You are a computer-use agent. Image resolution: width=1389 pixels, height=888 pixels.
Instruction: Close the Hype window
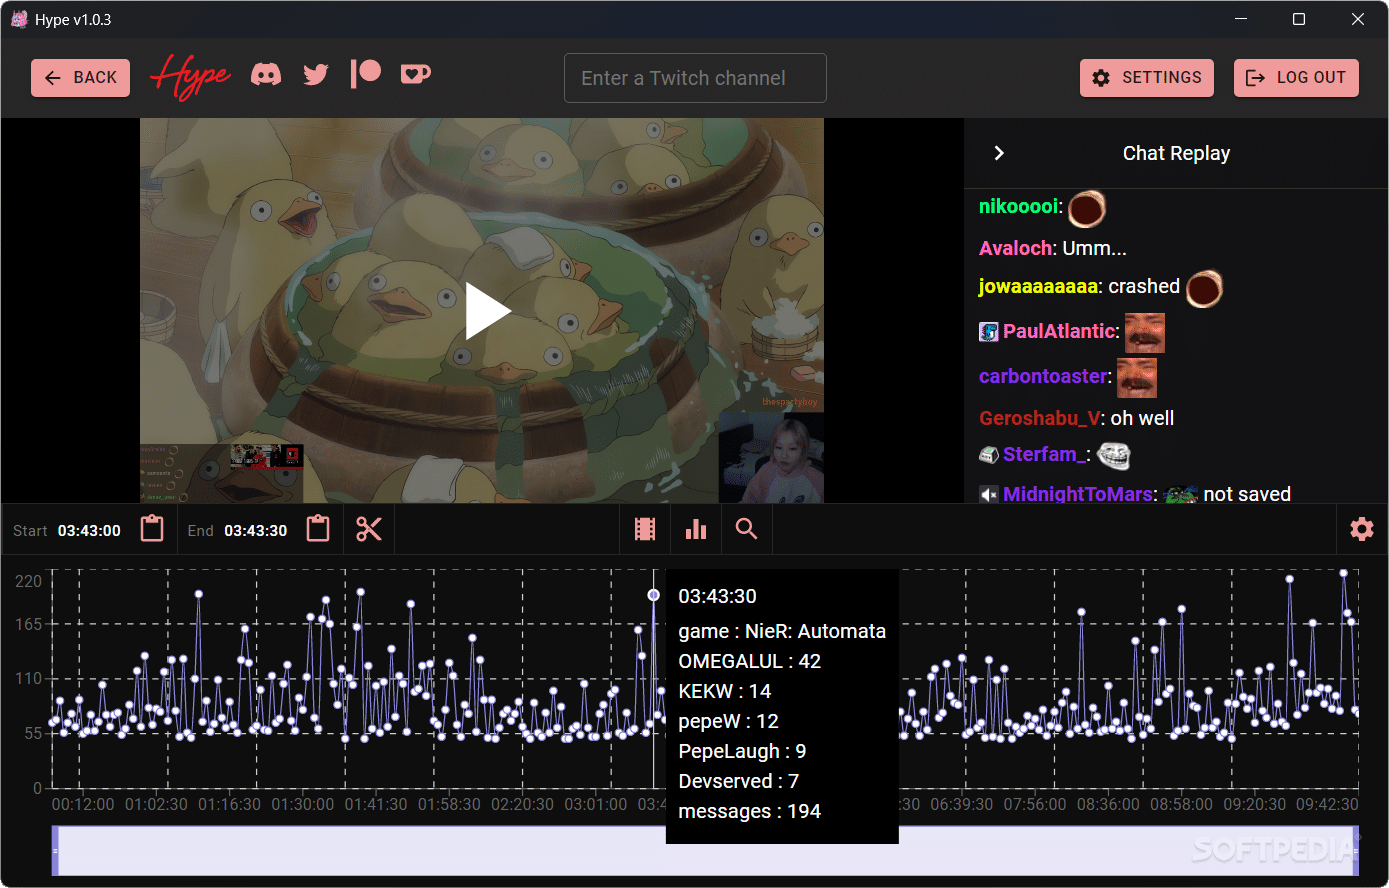click(x=1358, y=19)
